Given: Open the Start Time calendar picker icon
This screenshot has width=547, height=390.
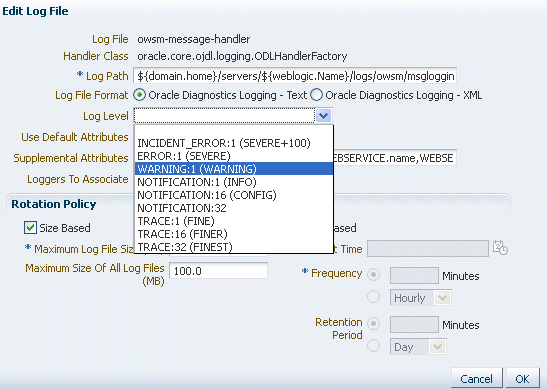Looking at the screenshot, I should point(500,247).
